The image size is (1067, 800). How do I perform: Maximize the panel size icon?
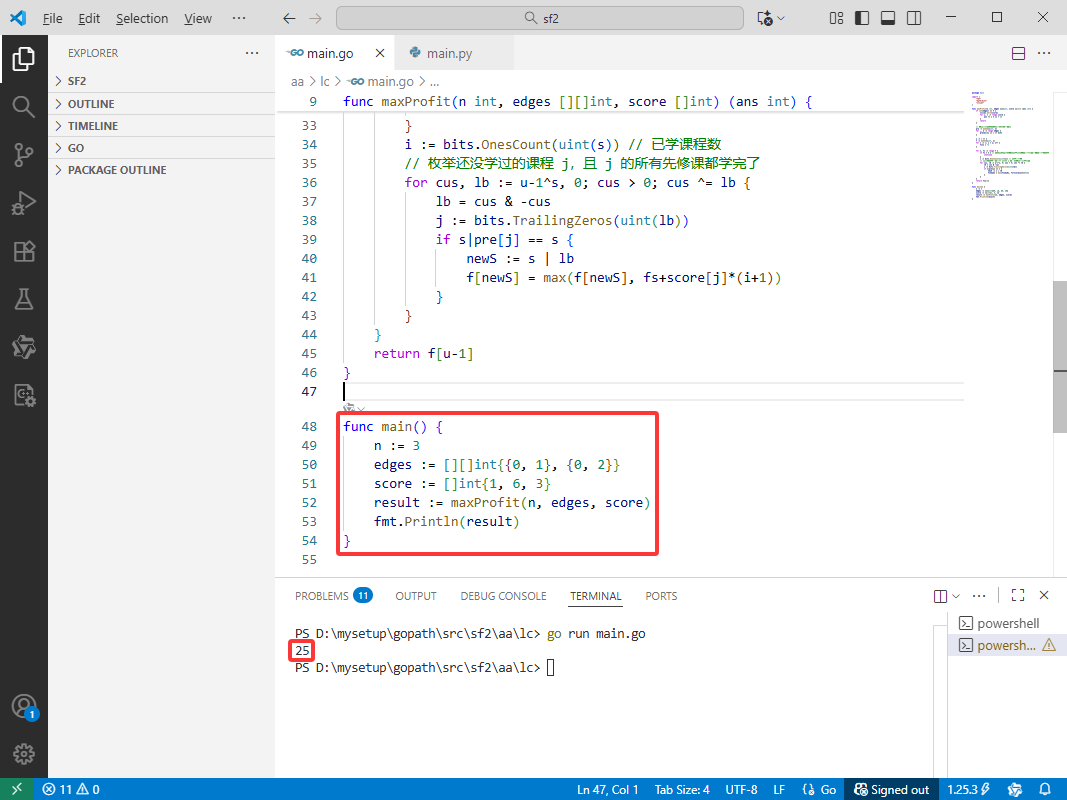point(1018,595)
